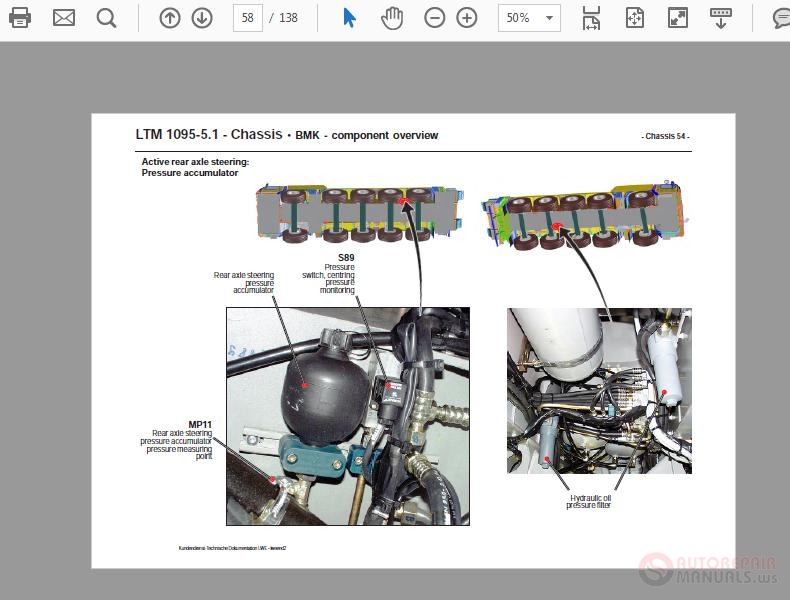Screen dimensions: 790x600
Task: Click the hydraulic oil filter photo
Action: 599,390
